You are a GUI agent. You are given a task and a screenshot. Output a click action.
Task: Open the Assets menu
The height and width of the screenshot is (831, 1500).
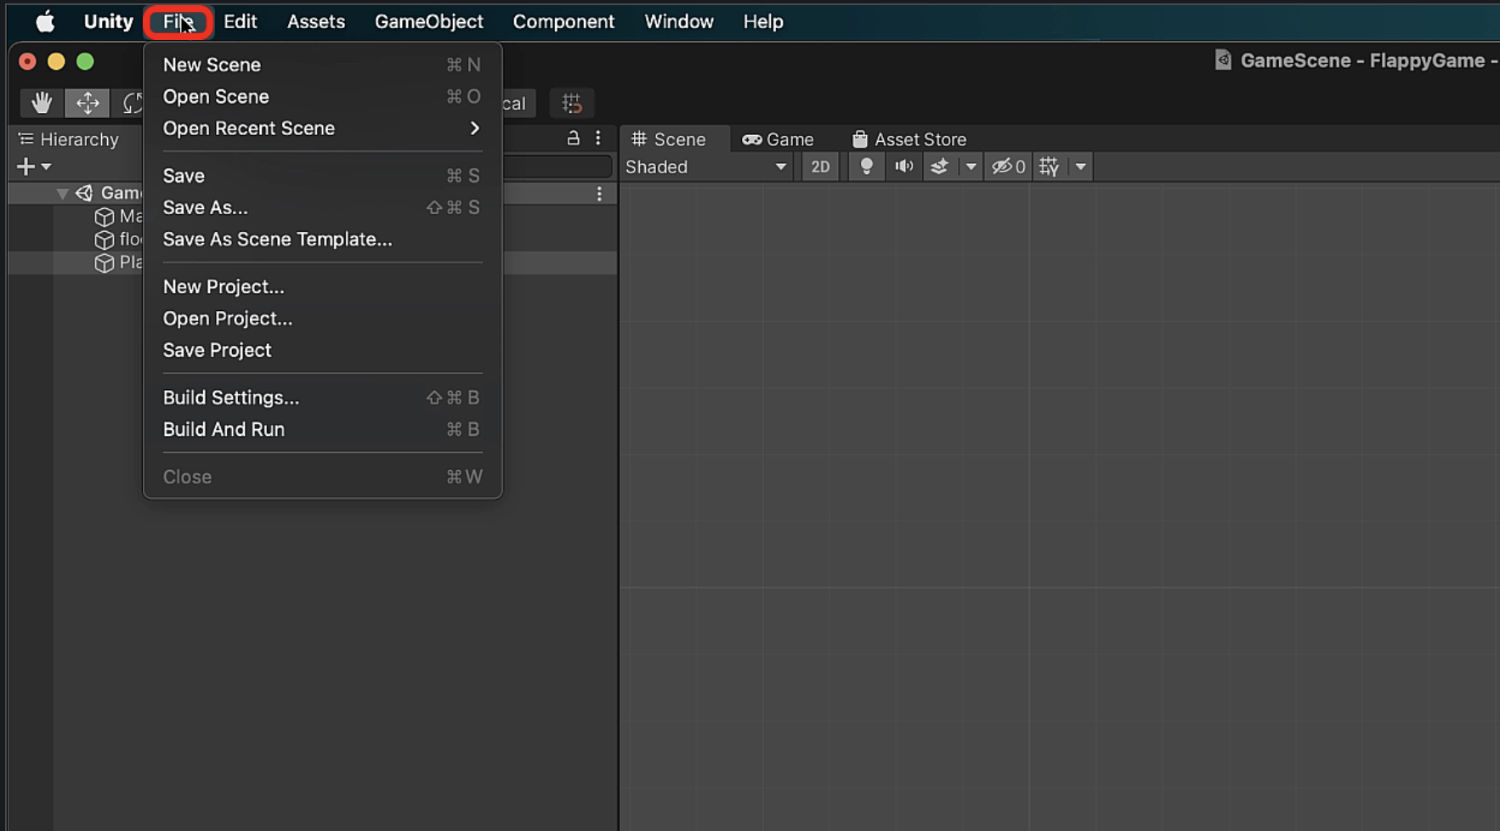(x=316, y=22)
